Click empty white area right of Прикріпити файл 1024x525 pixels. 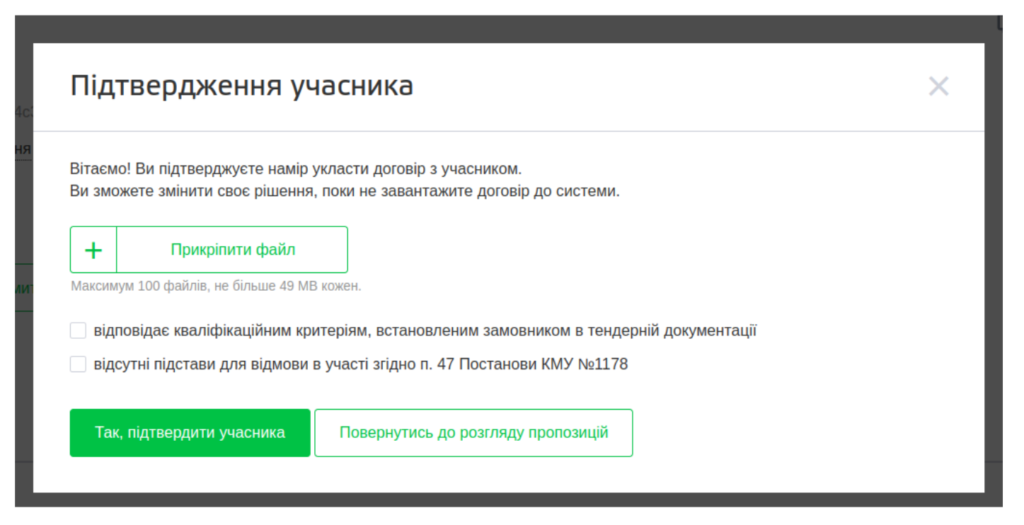pyautogui.click(x=650, y=250)
